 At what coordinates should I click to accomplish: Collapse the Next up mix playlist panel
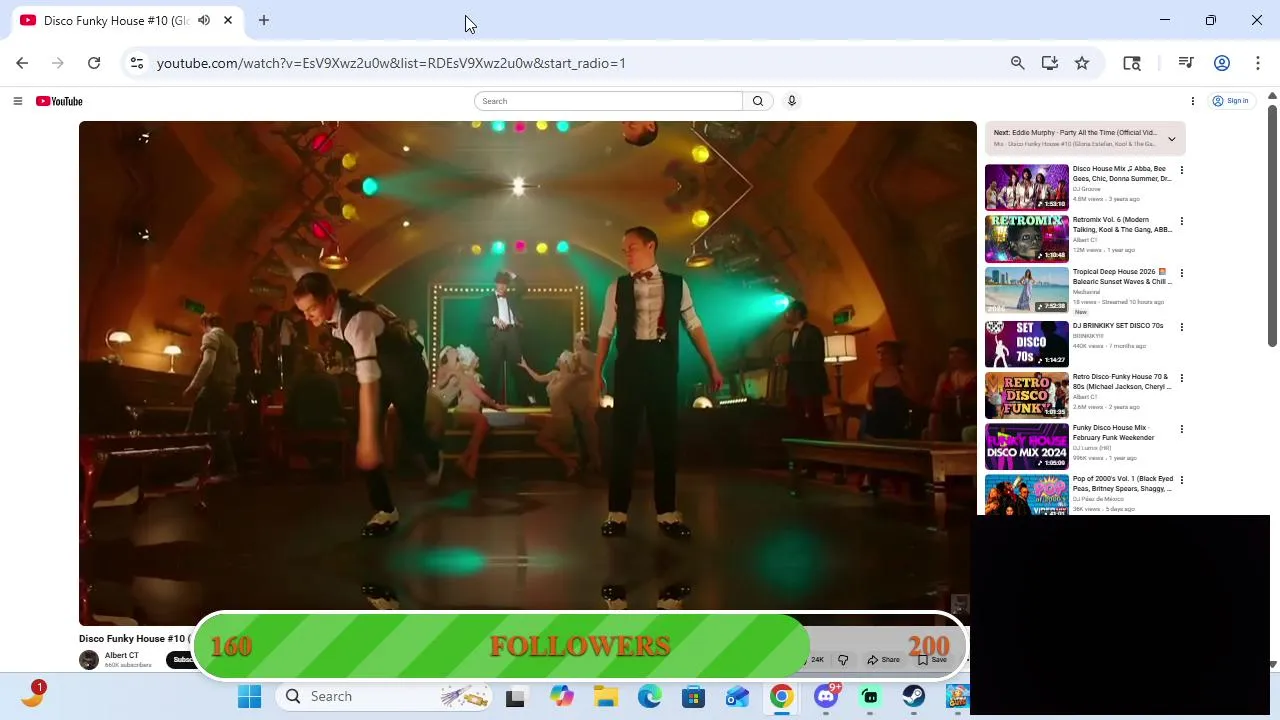point(1172,139)
